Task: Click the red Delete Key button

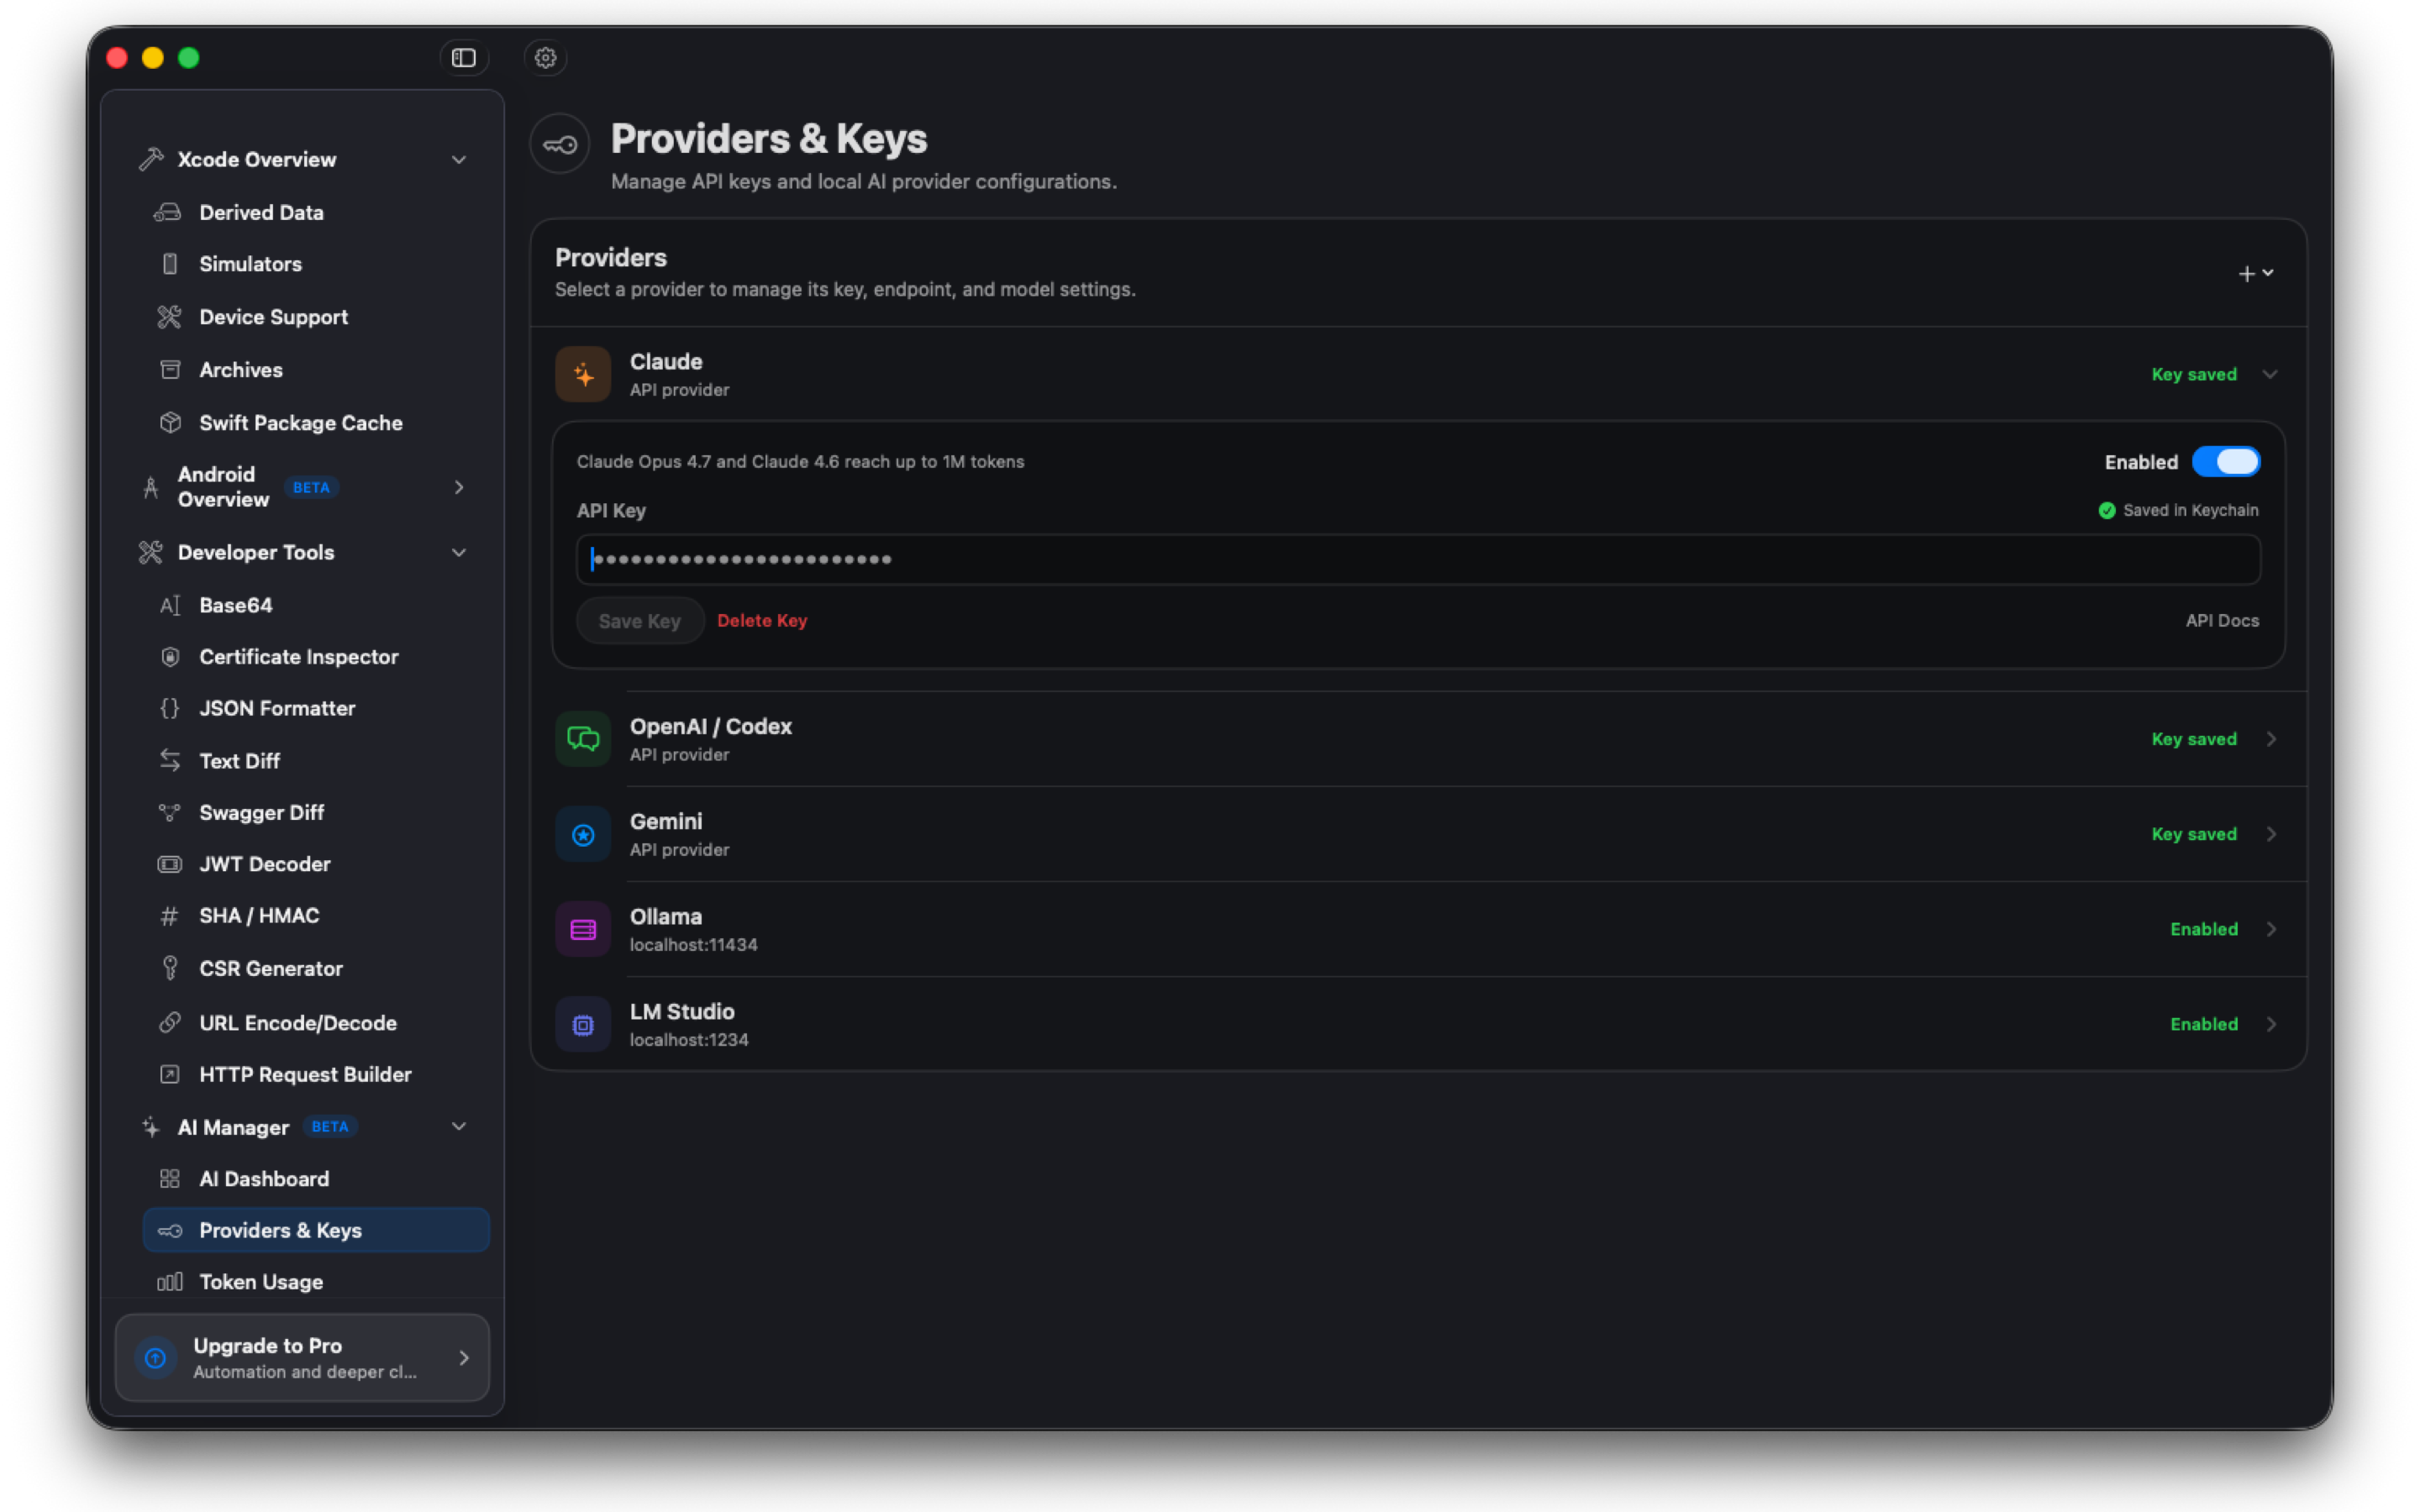Action: [762, 621]
